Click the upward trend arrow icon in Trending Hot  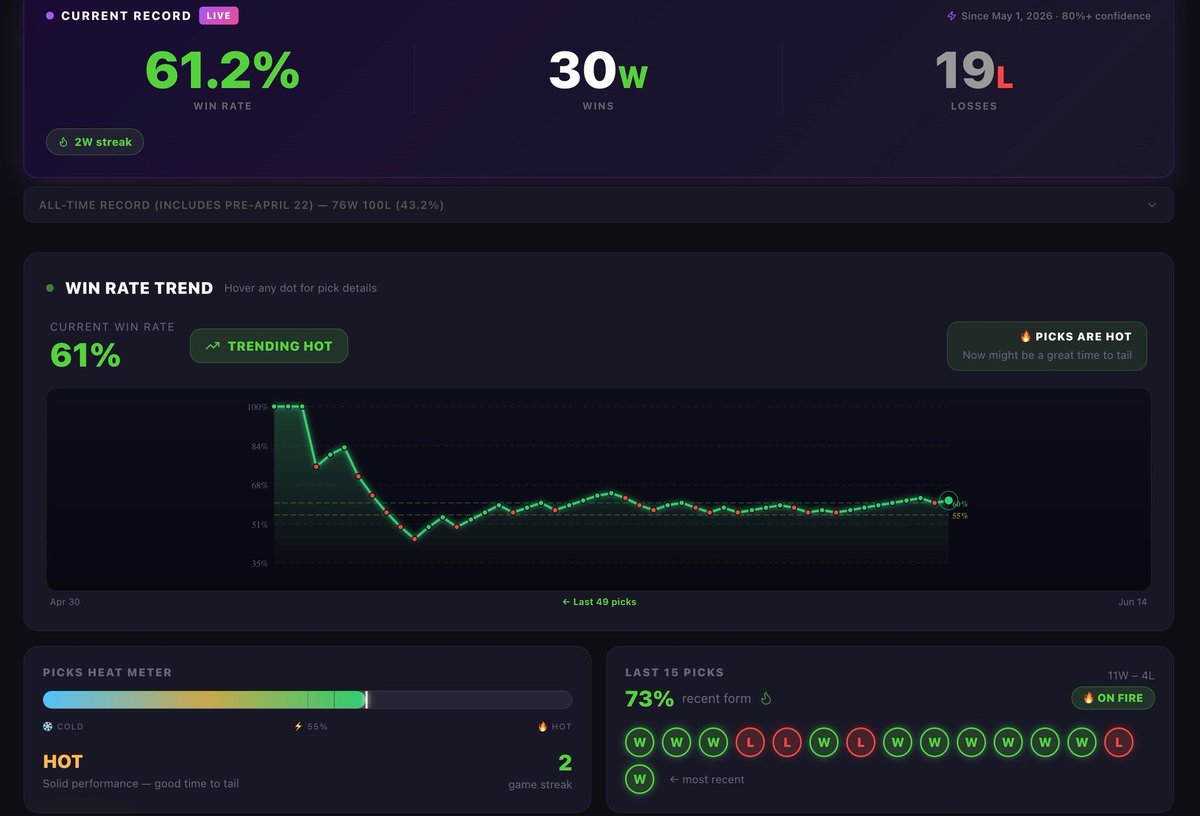click(x=212, y=346)
